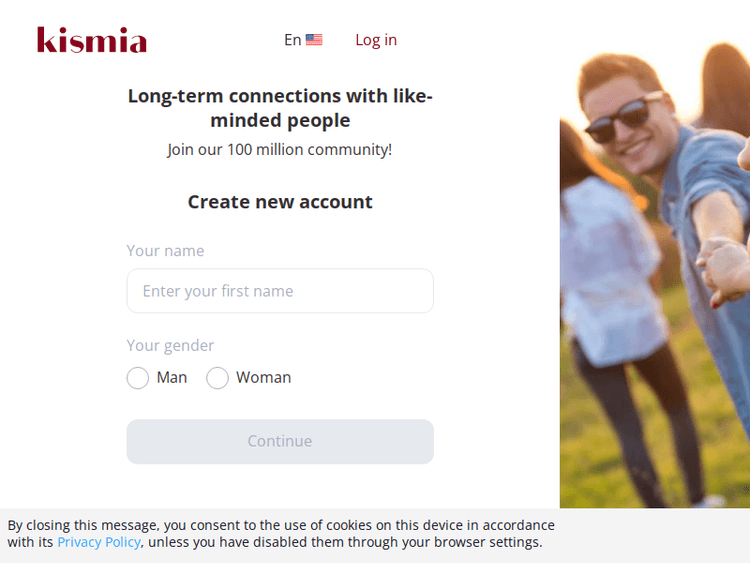
Task: Click the "Woman" option text
Action: (263, 377)
